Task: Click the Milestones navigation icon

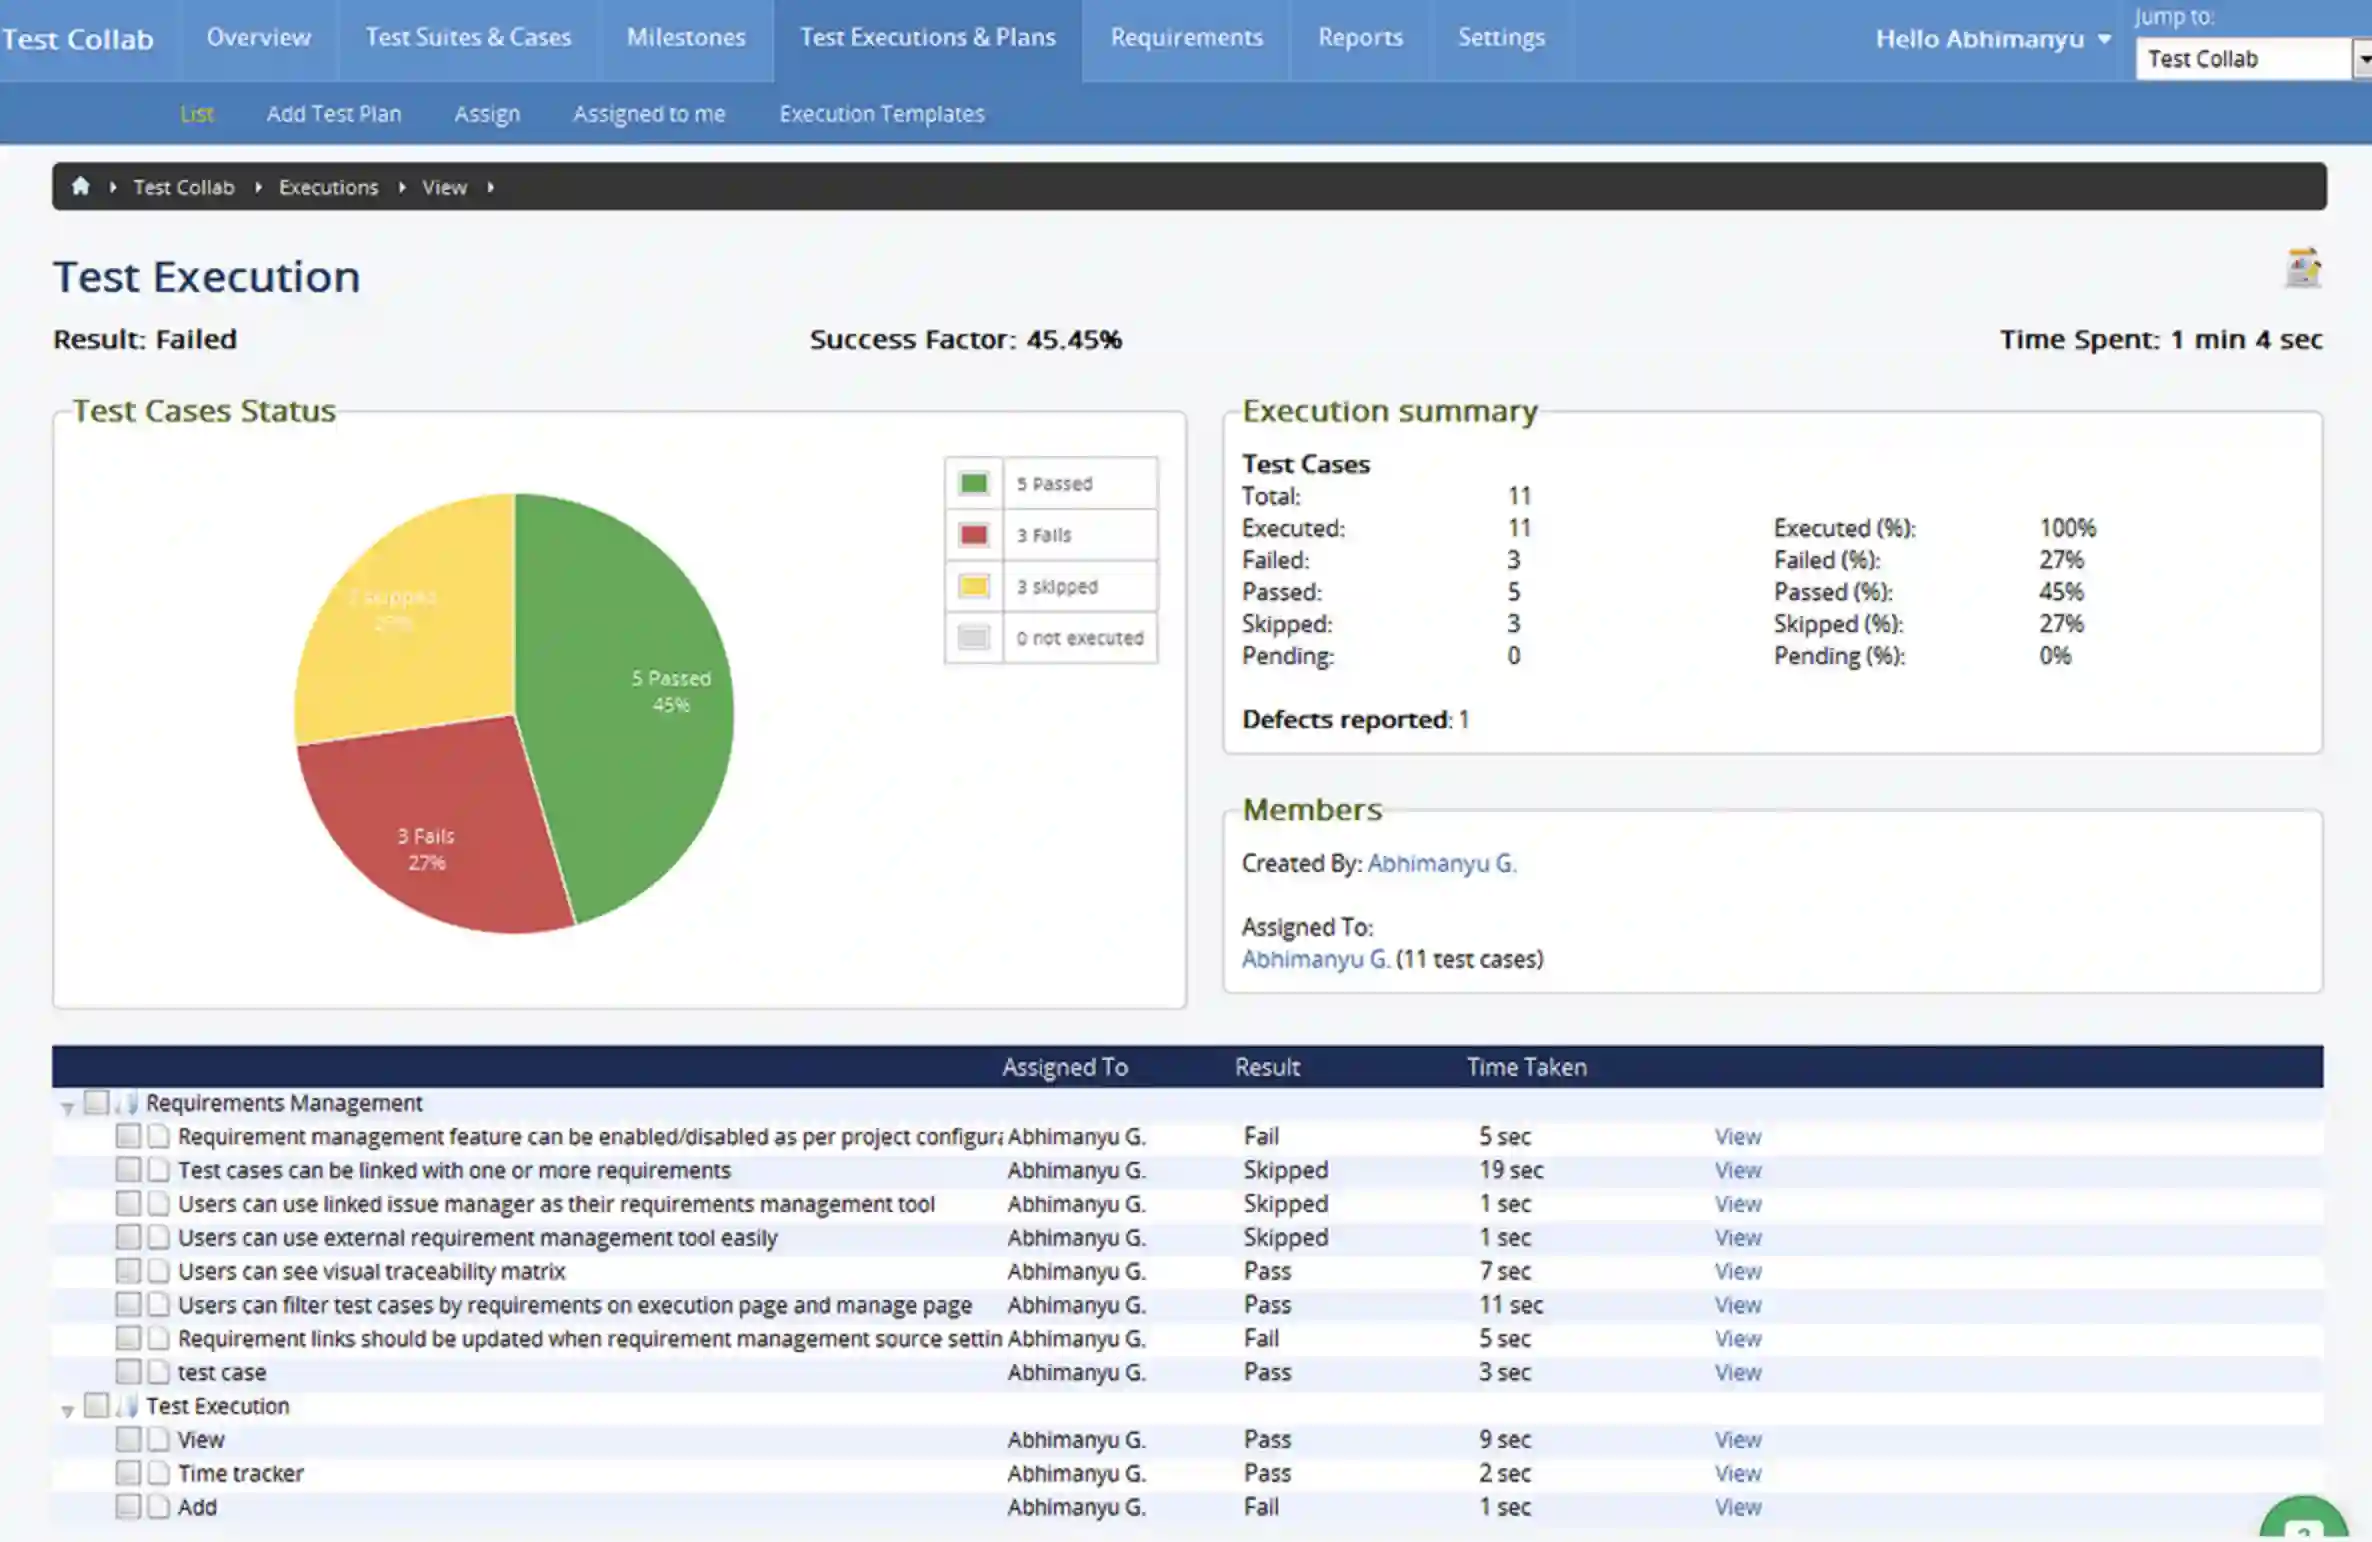Action: pyautogui.click(x=685, y=36)
